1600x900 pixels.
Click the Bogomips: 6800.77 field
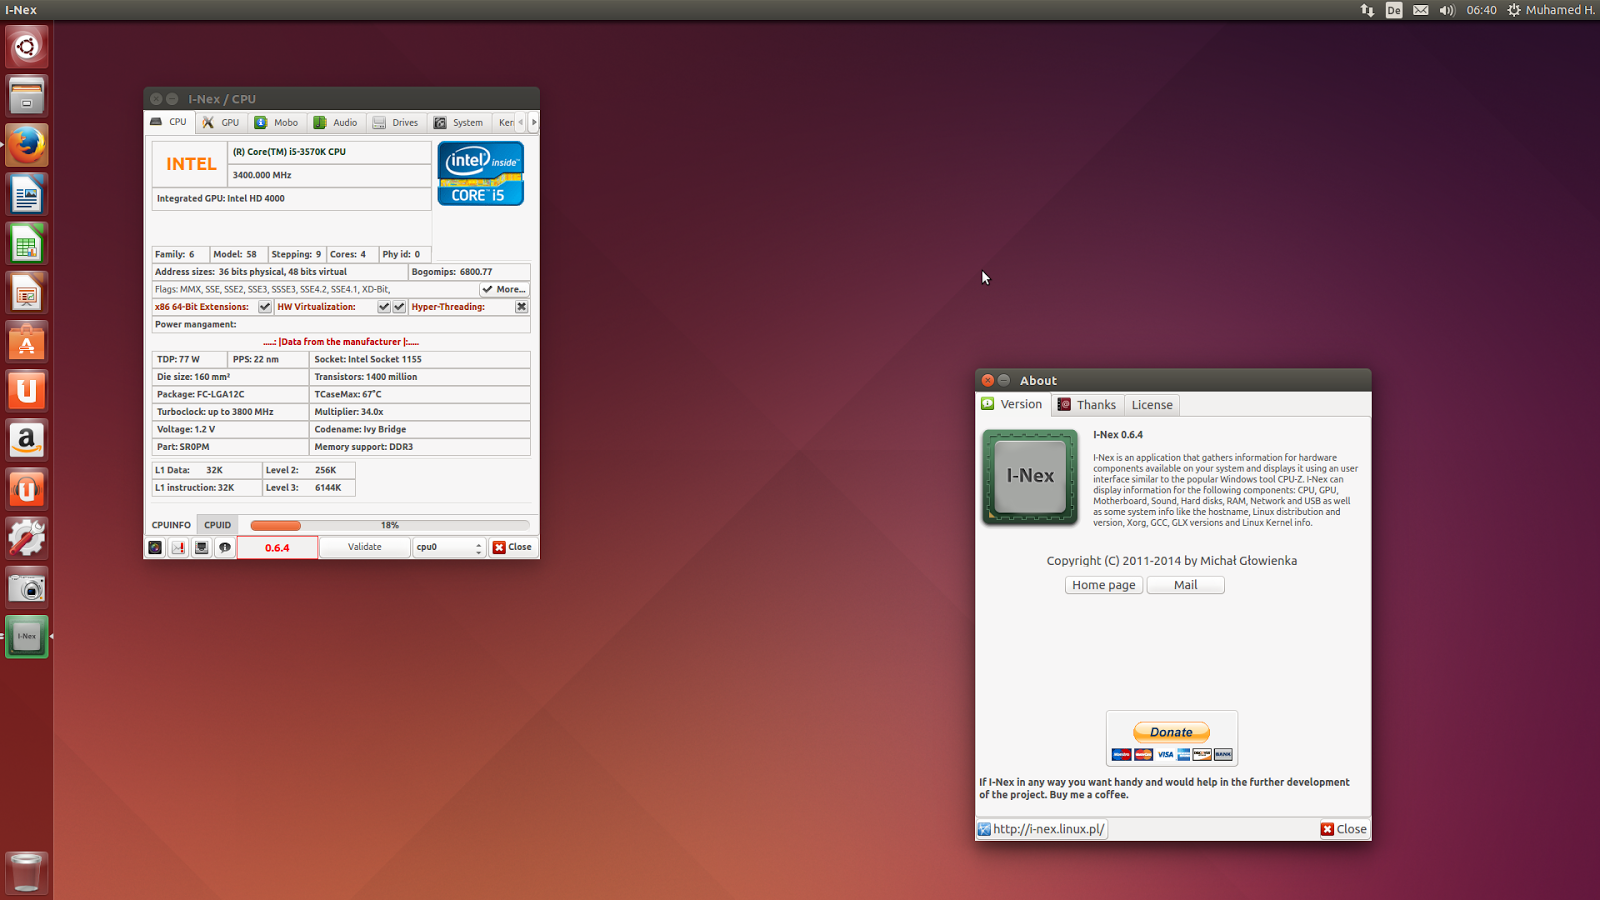point(469,272)
